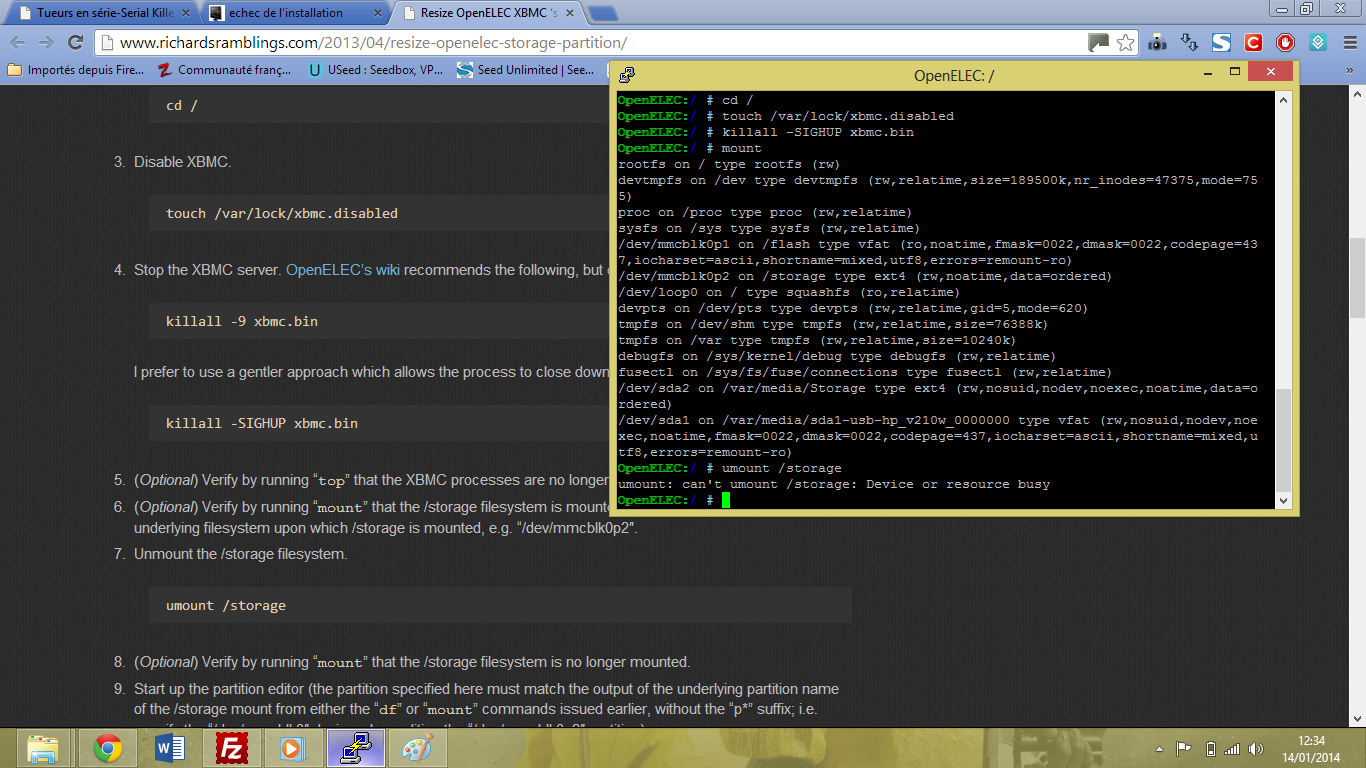Click the network signal tray icon
This screenshot has width=1366, height=768.
[x=1232, y=749]
